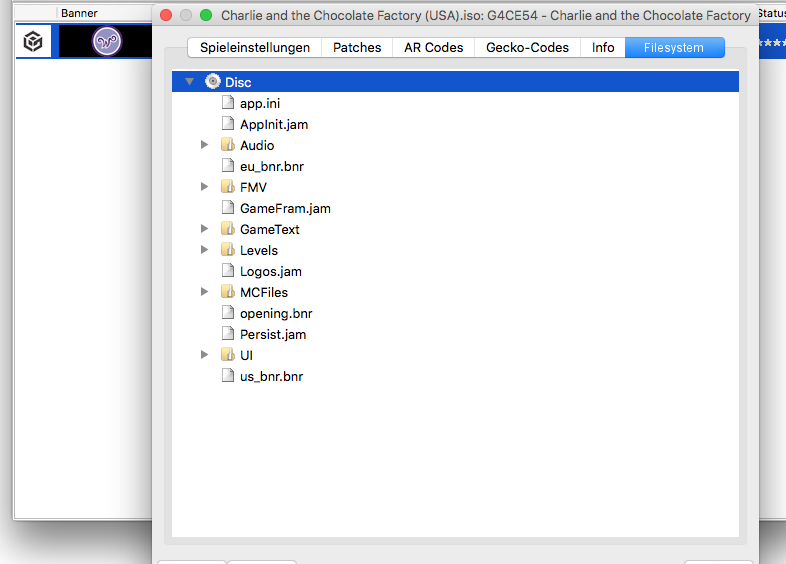Click the UI folder icon
The height and width of the screenshot is (564, 786).
(x=228, y=355)
